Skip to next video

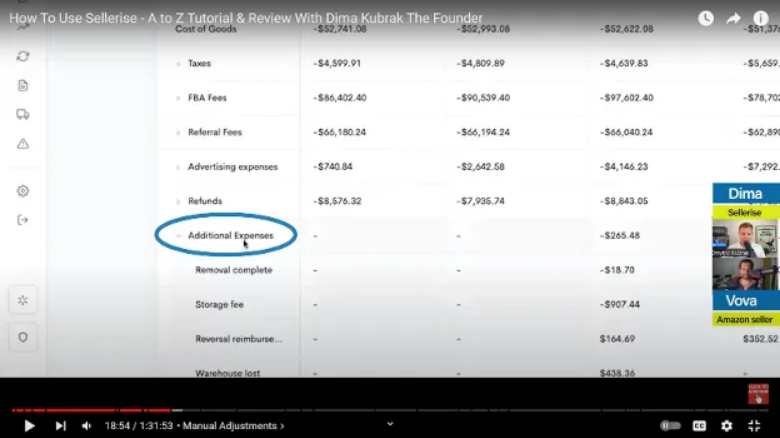tap(60, 426)
